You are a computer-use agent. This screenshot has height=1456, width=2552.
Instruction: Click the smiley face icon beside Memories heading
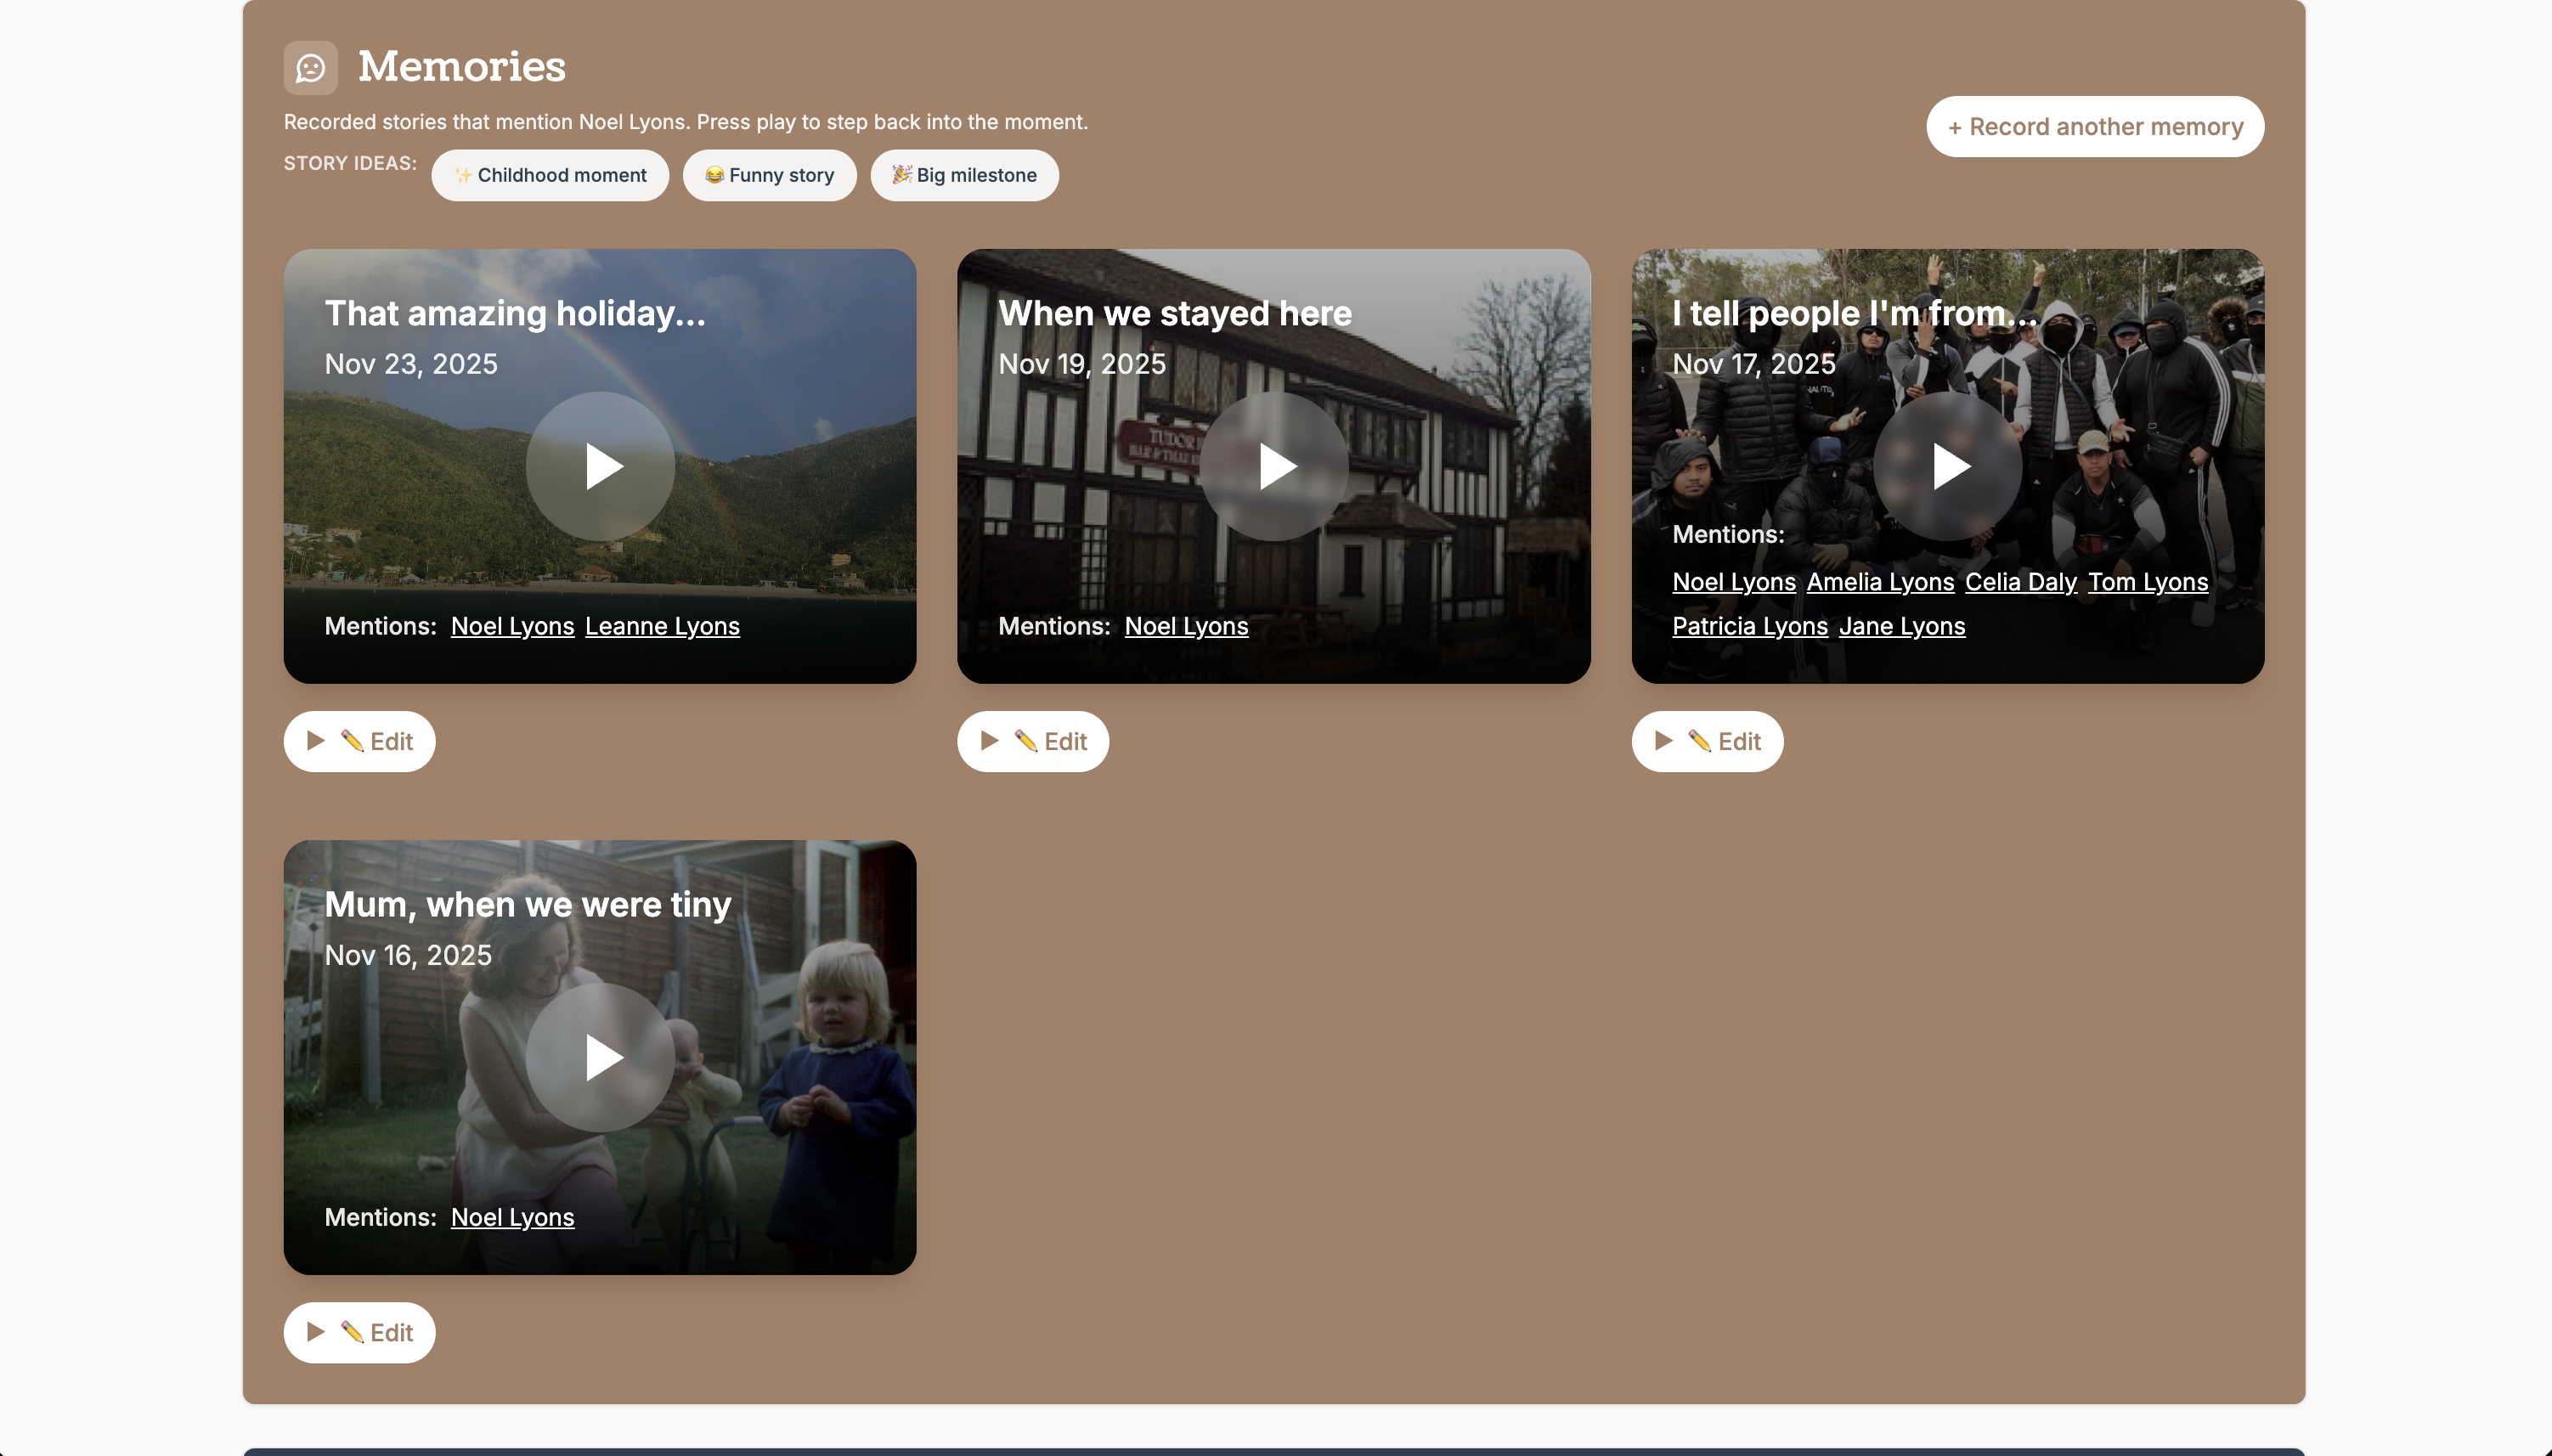[311, 66]
